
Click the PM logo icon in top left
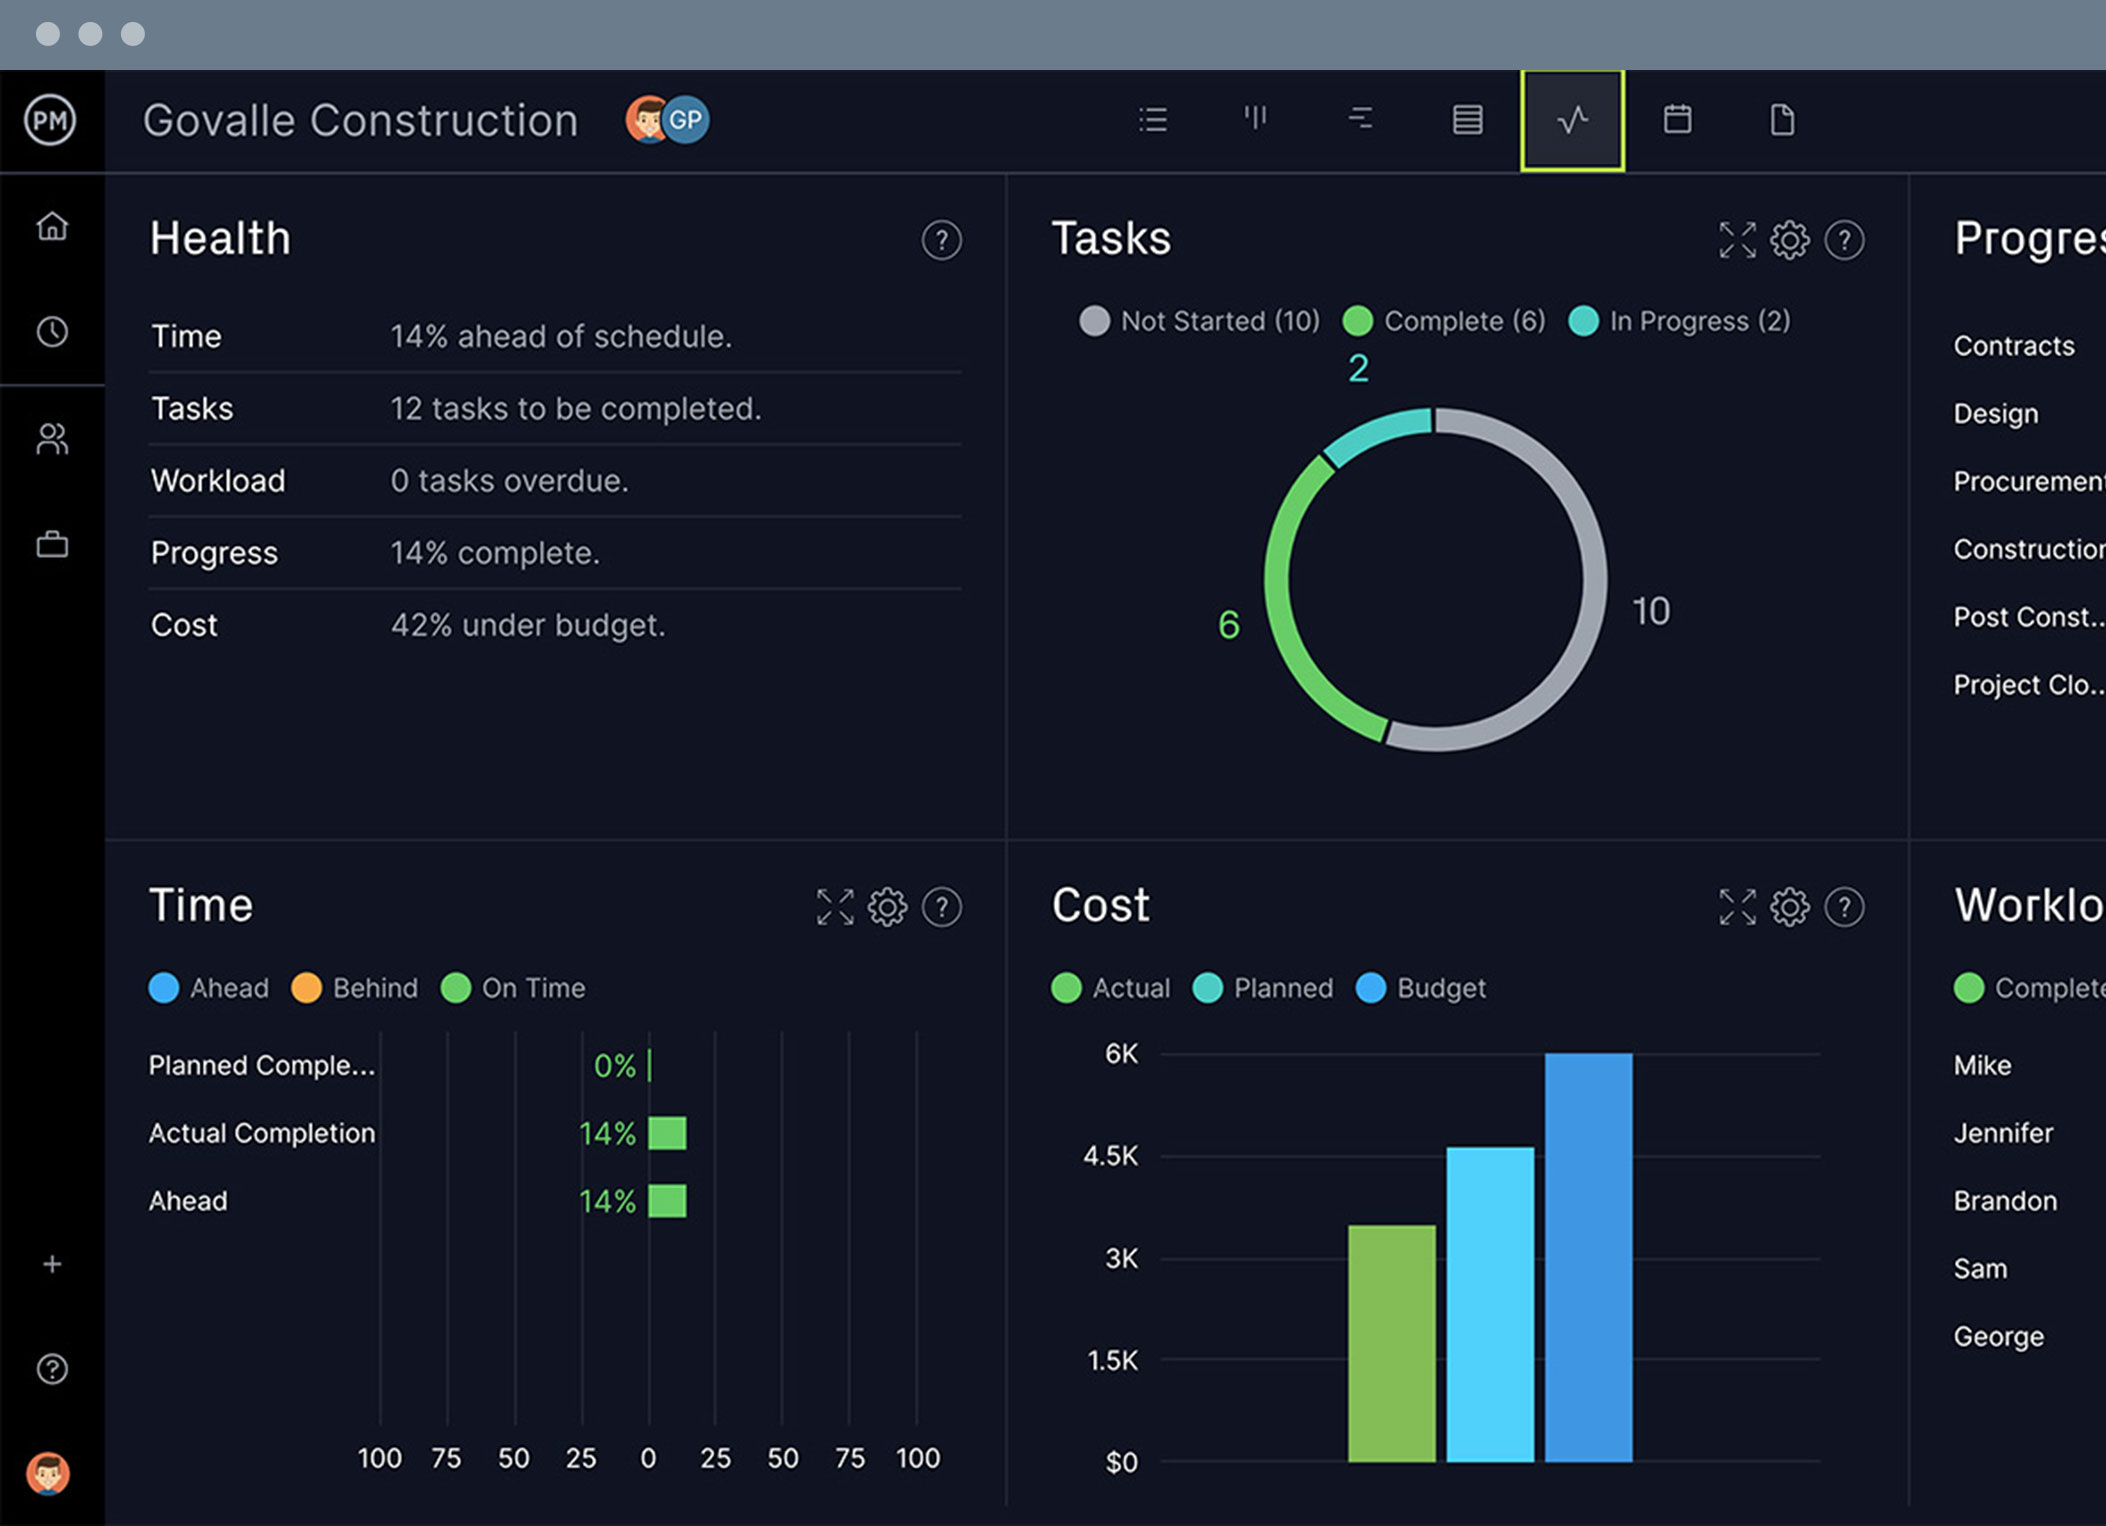click(x=47, y=119)
